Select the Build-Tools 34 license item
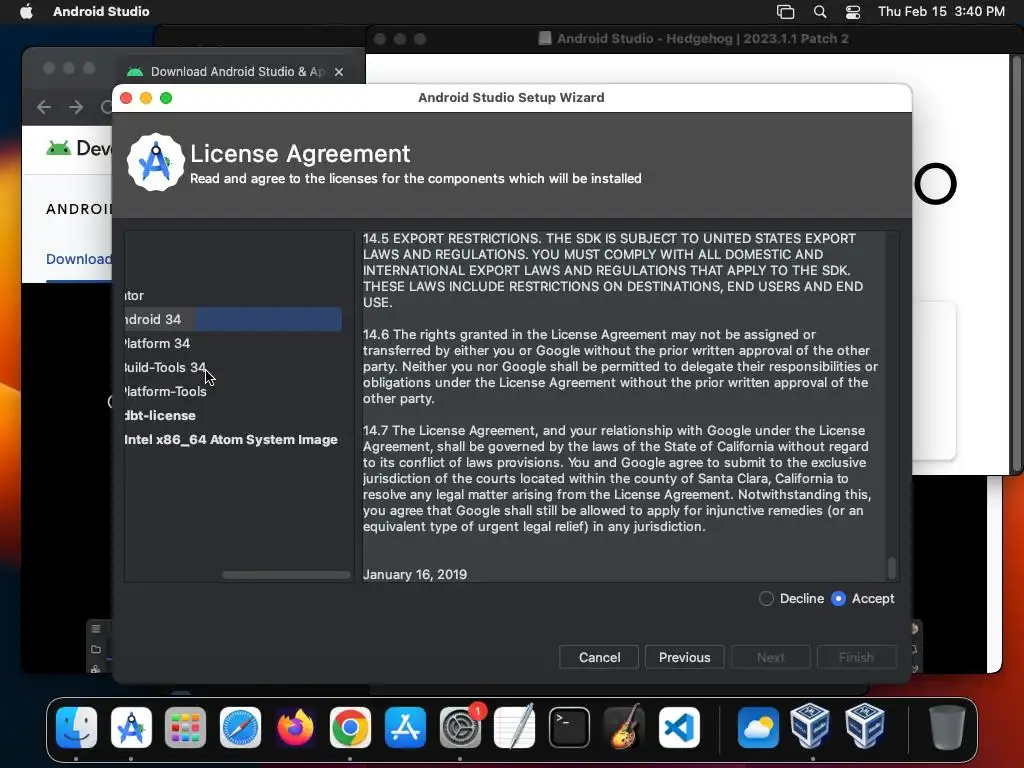The width and height of the screenshot is (1024, 768). pyautogui.click(x=165, y=368)
